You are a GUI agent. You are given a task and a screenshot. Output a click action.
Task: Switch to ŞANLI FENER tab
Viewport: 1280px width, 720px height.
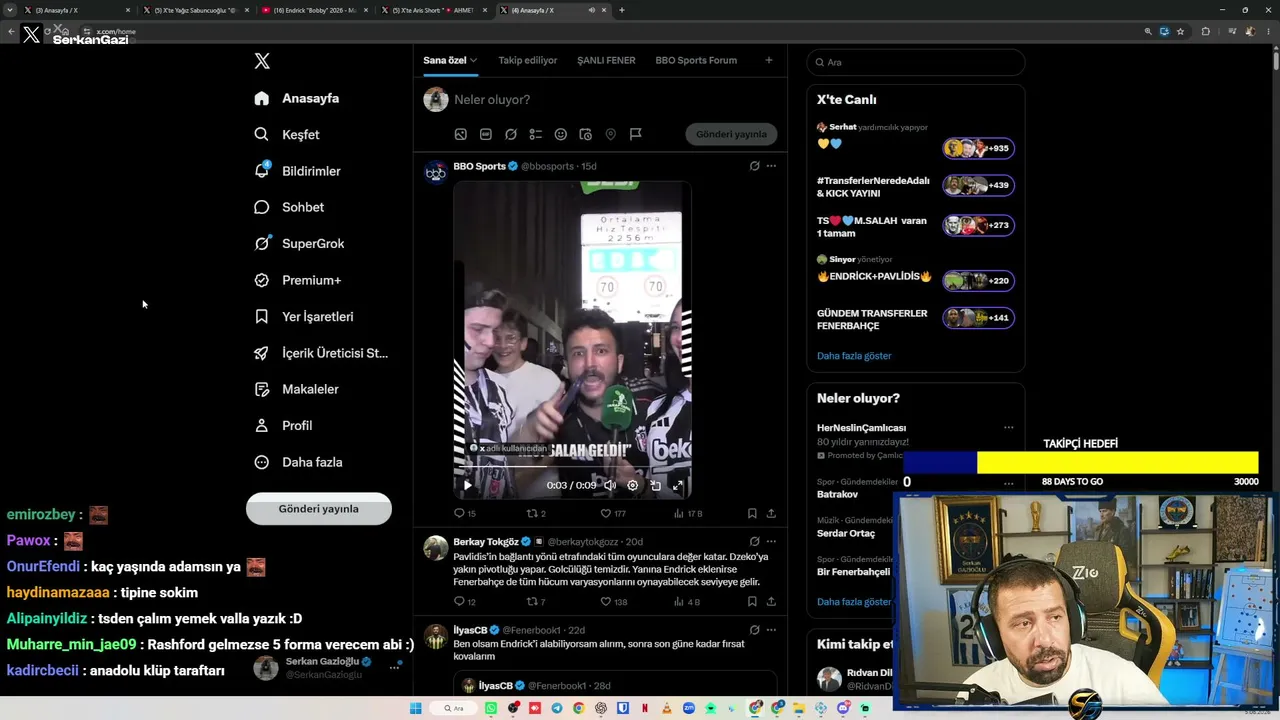pyautogui.click(x=606, y=60)
